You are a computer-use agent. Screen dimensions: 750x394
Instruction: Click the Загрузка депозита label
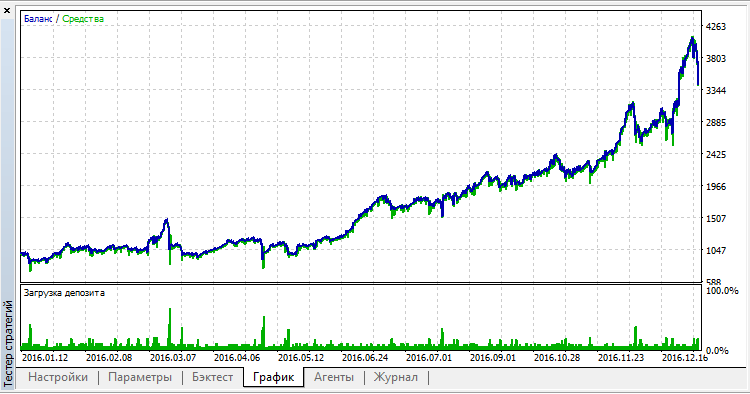coord(64,293)
